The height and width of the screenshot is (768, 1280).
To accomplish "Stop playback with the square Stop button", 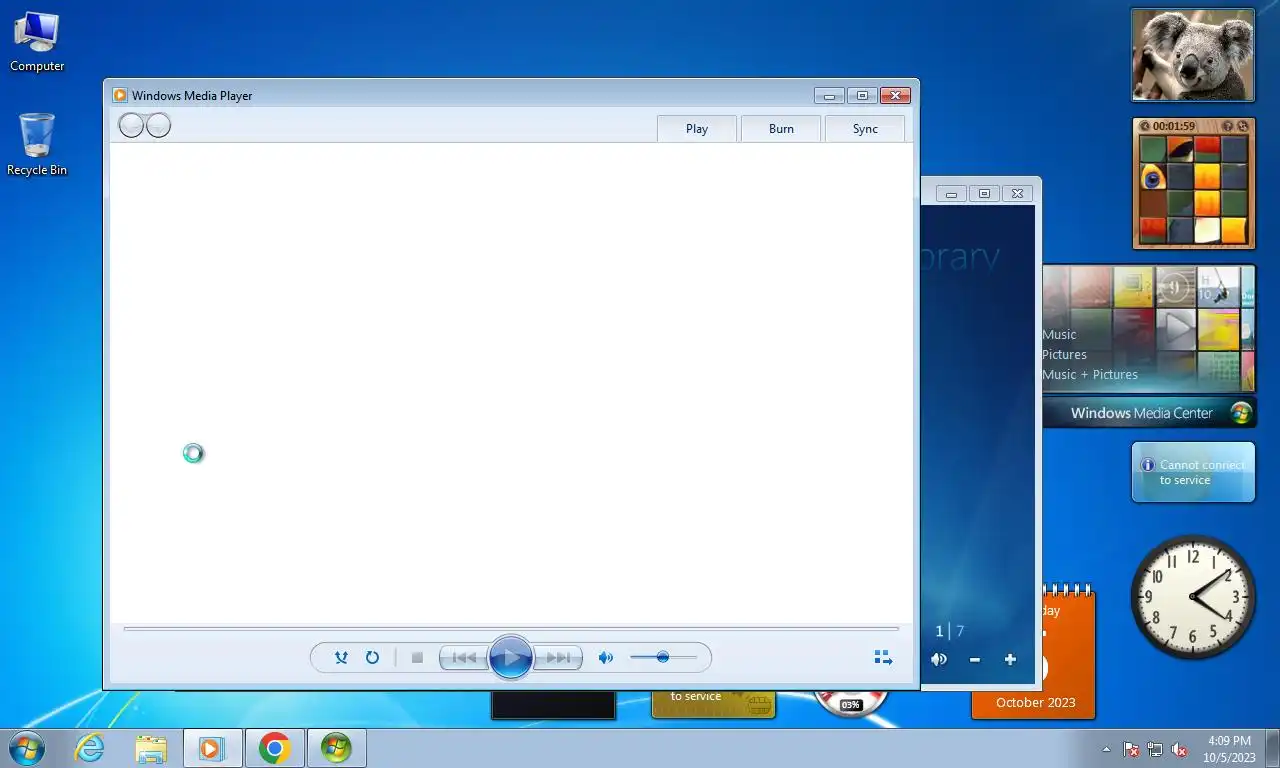I will pyautogui.click(x=417, y=657).
